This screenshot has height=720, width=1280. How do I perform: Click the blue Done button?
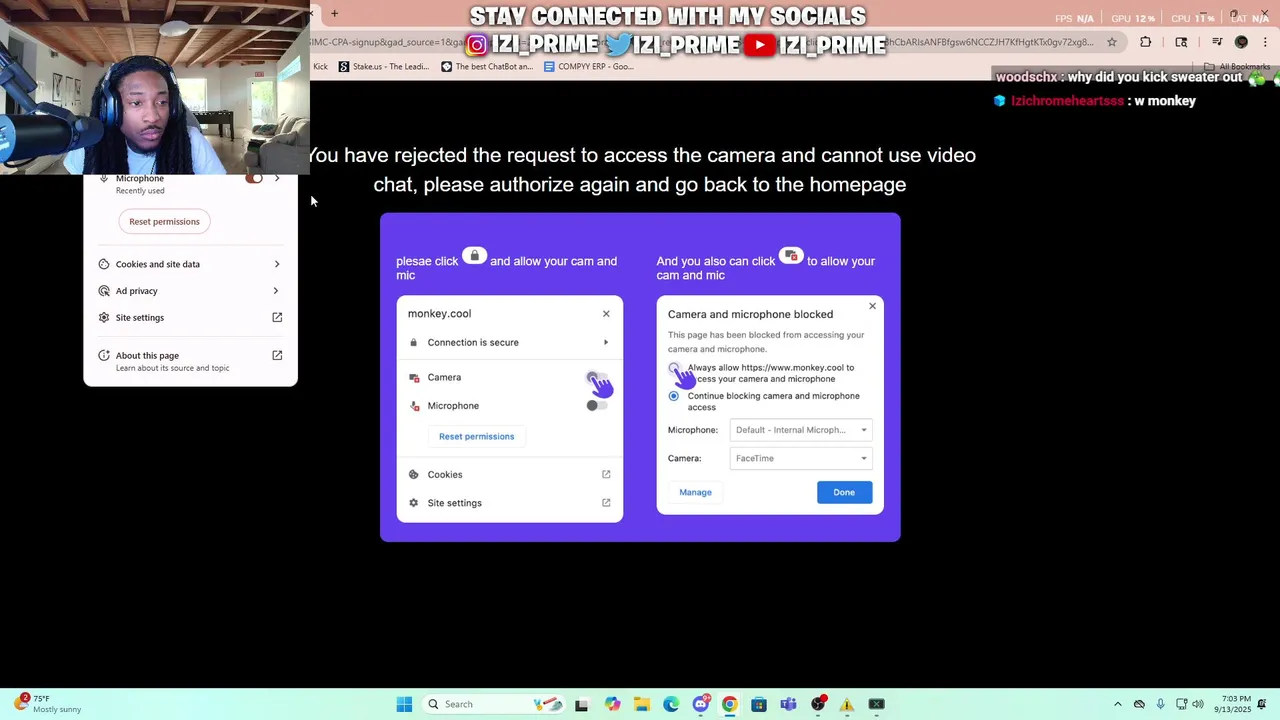click(x=844, y=492)
